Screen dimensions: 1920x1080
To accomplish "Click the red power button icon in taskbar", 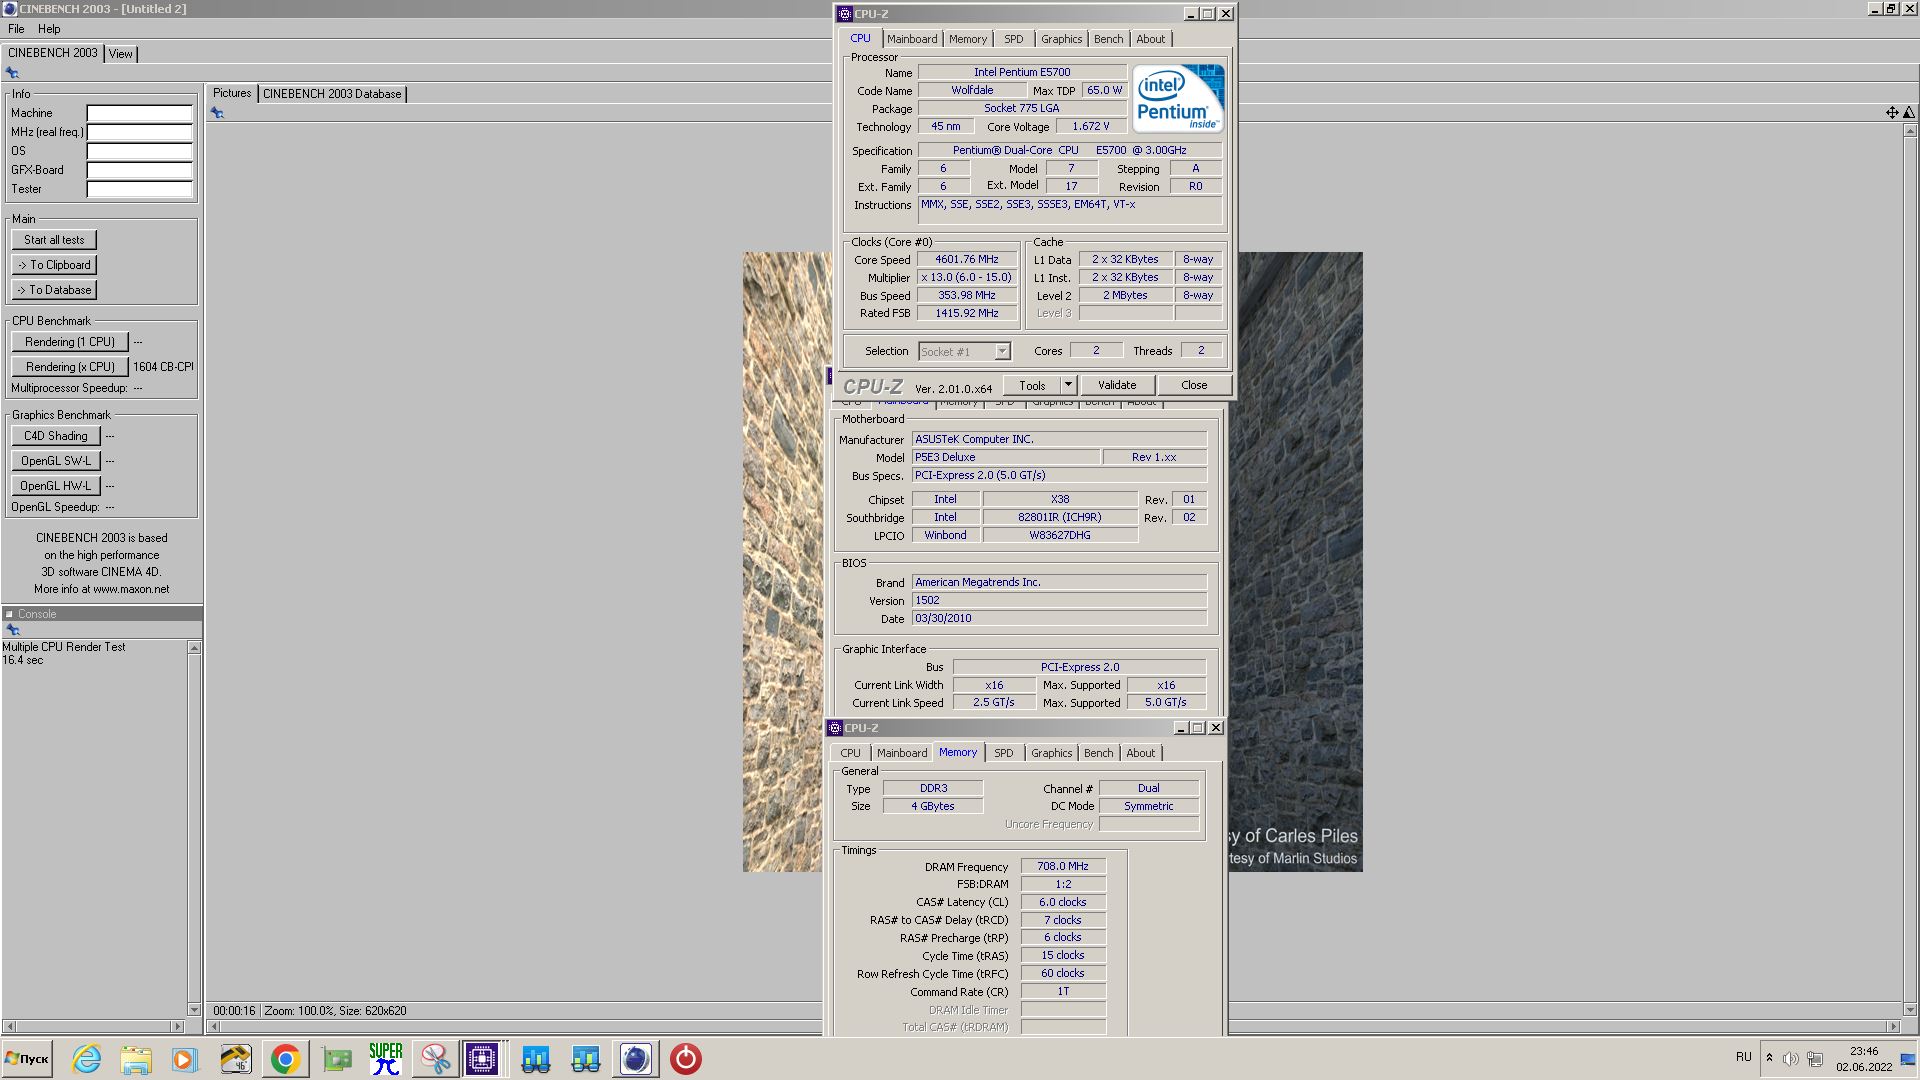I will point(685,1059).
